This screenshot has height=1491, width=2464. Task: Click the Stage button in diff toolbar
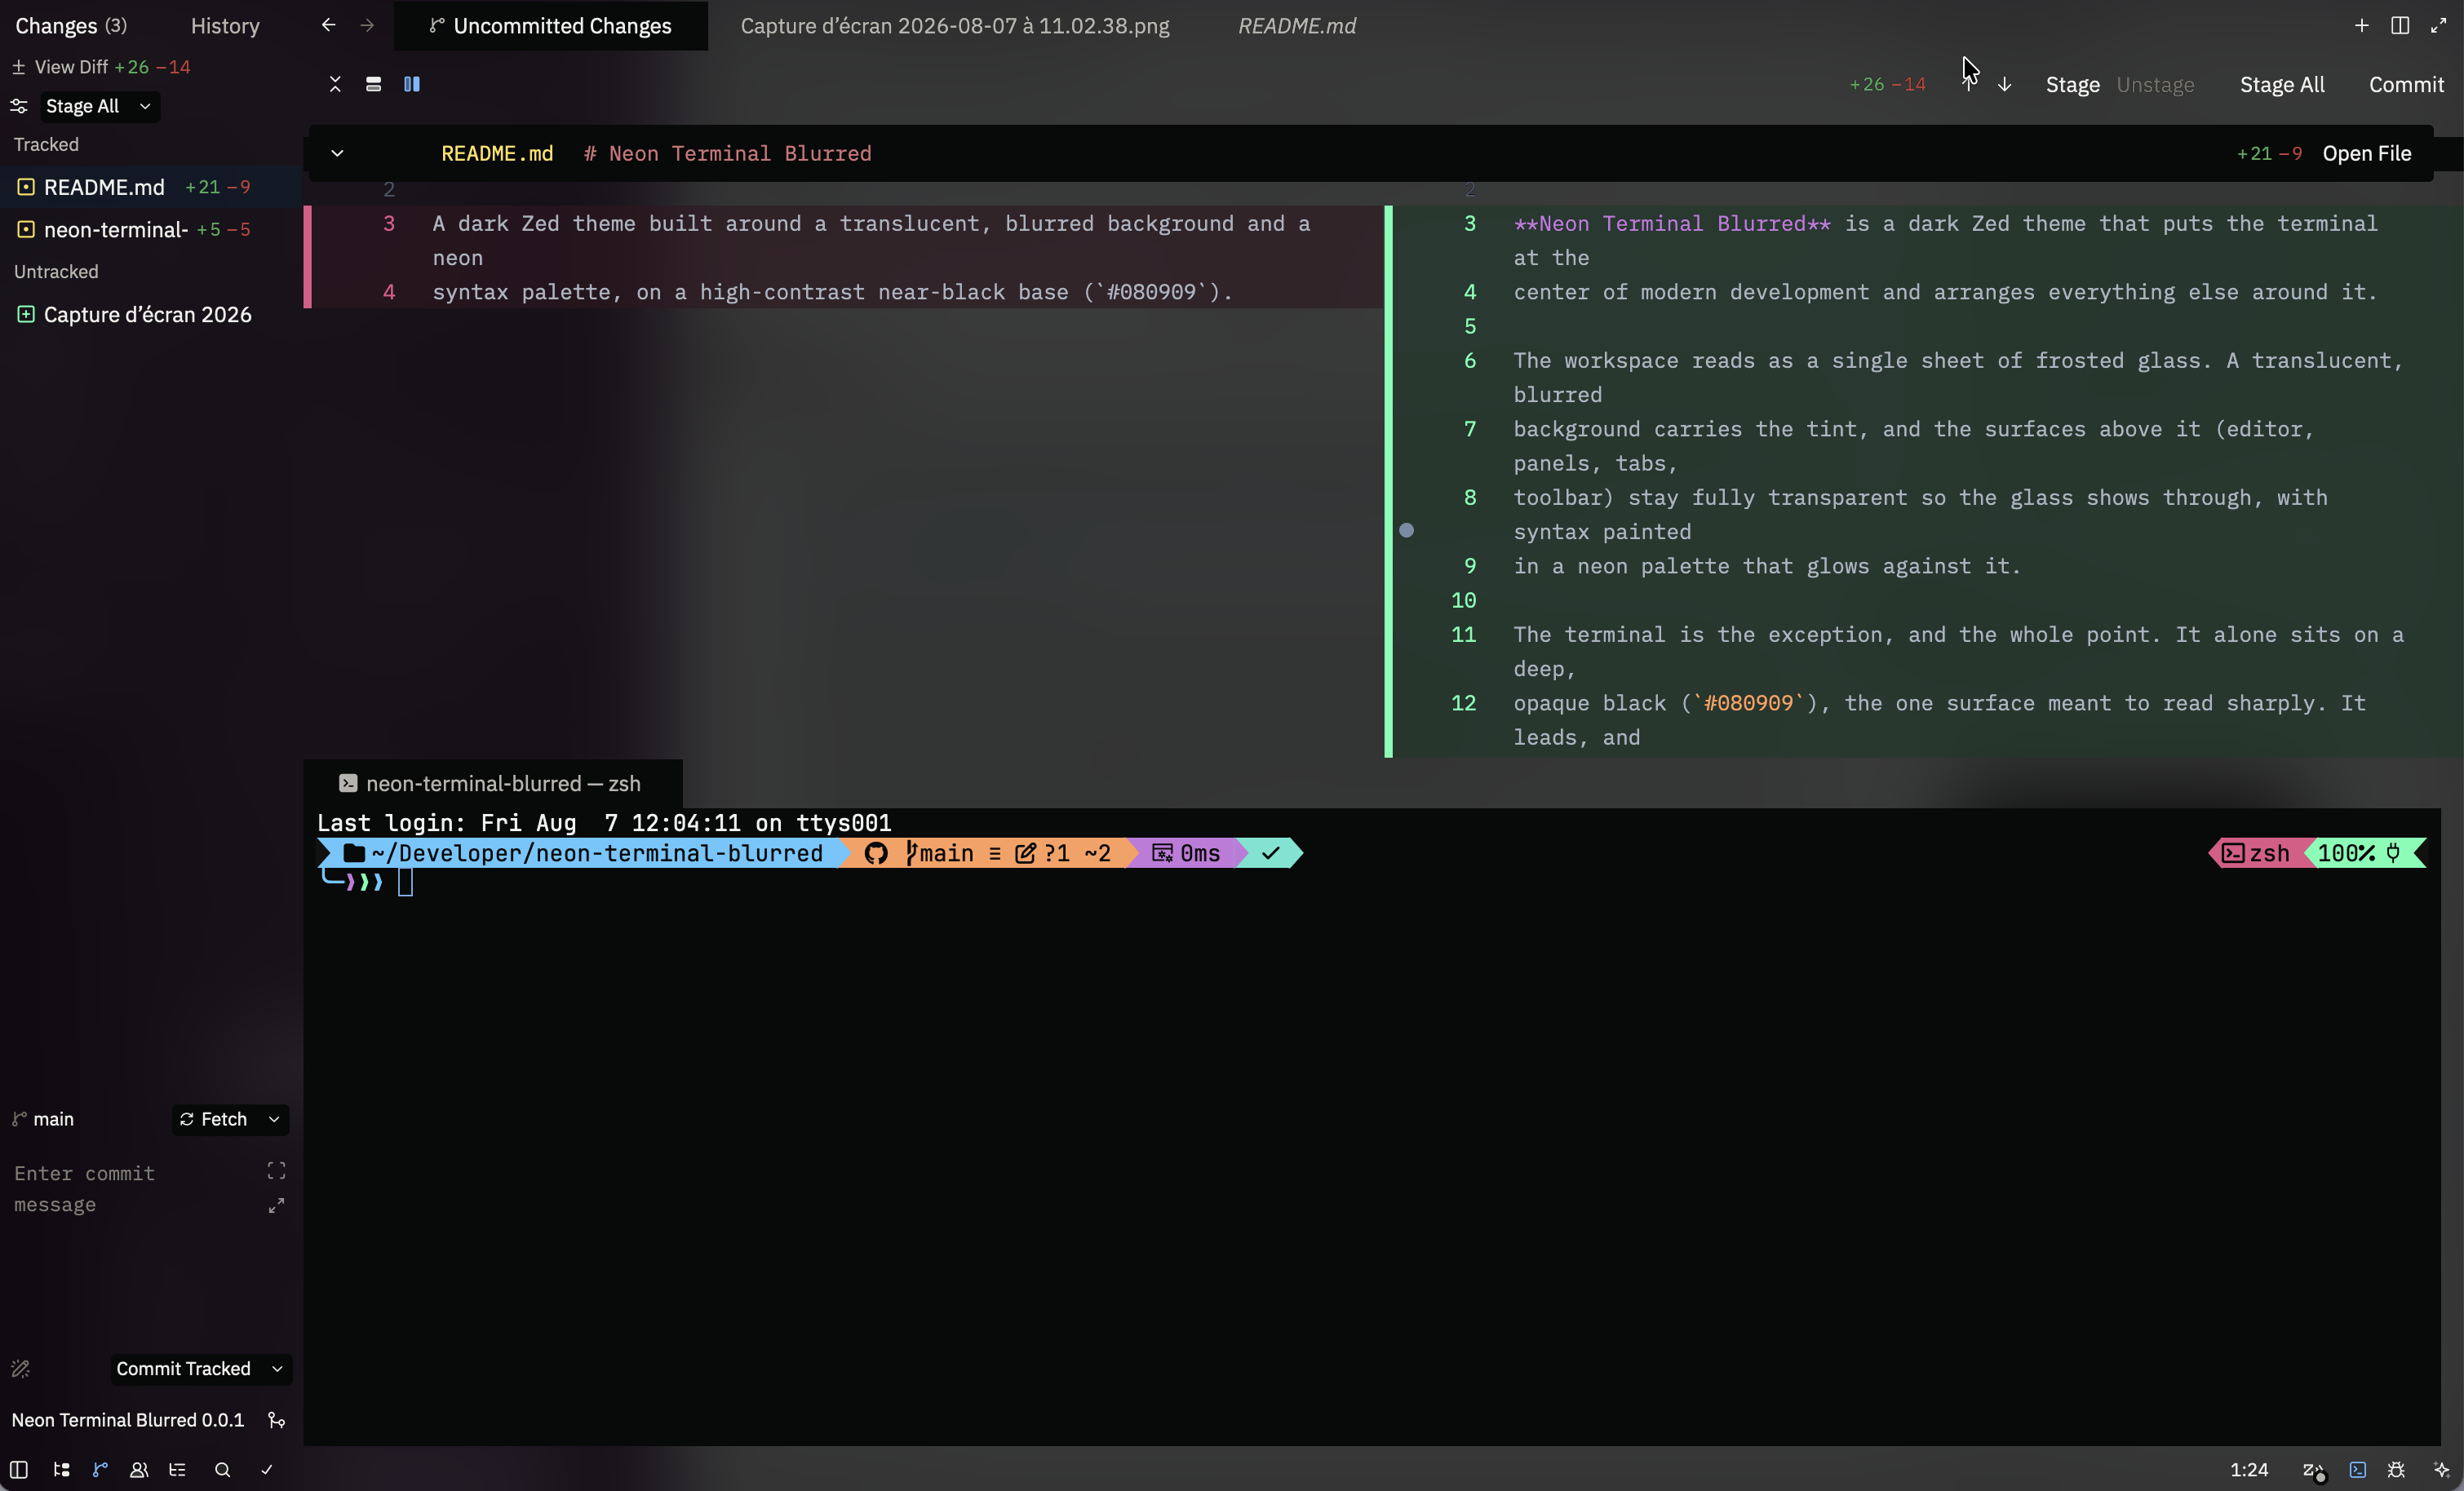pos(2072,85)
